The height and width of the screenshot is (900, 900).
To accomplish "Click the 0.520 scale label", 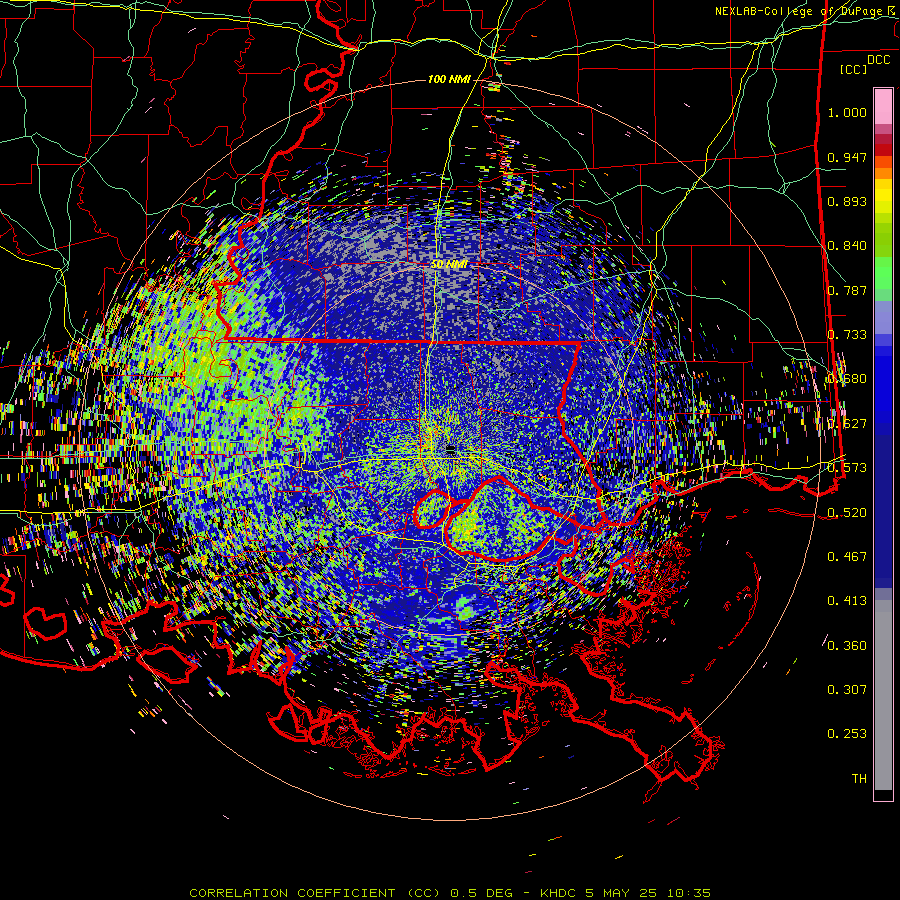I will (847, 513).
